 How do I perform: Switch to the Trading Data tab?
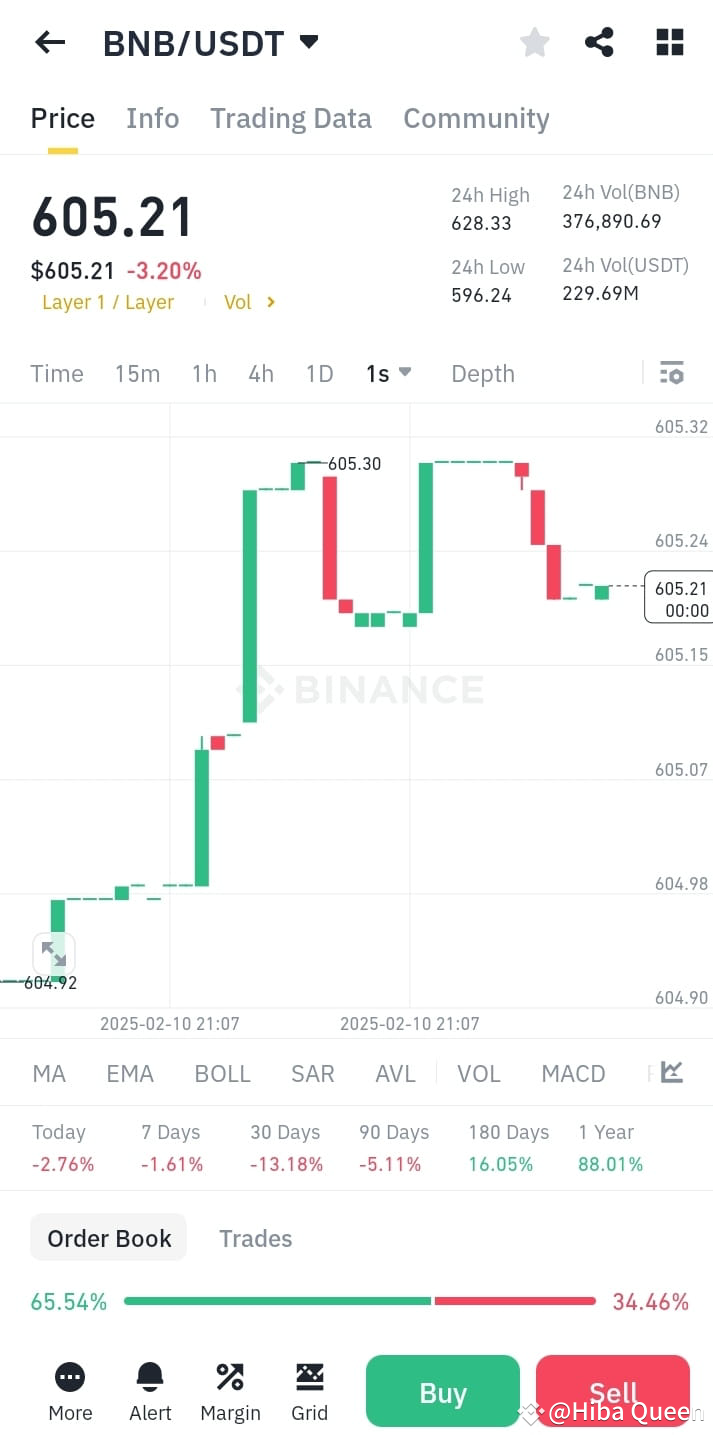pos(290,118)
